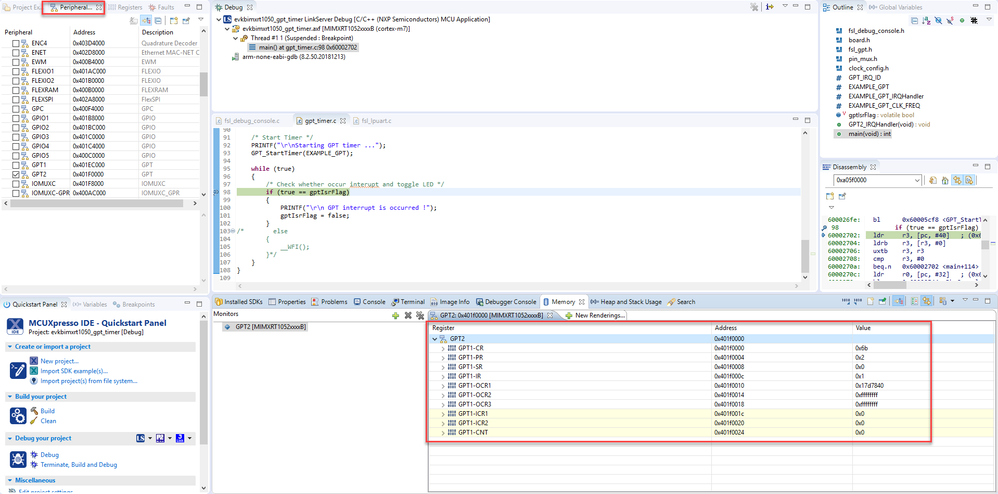Click the Terminate, Build and Debug link
The image size is (998, 494).
(x=79, y=465)
